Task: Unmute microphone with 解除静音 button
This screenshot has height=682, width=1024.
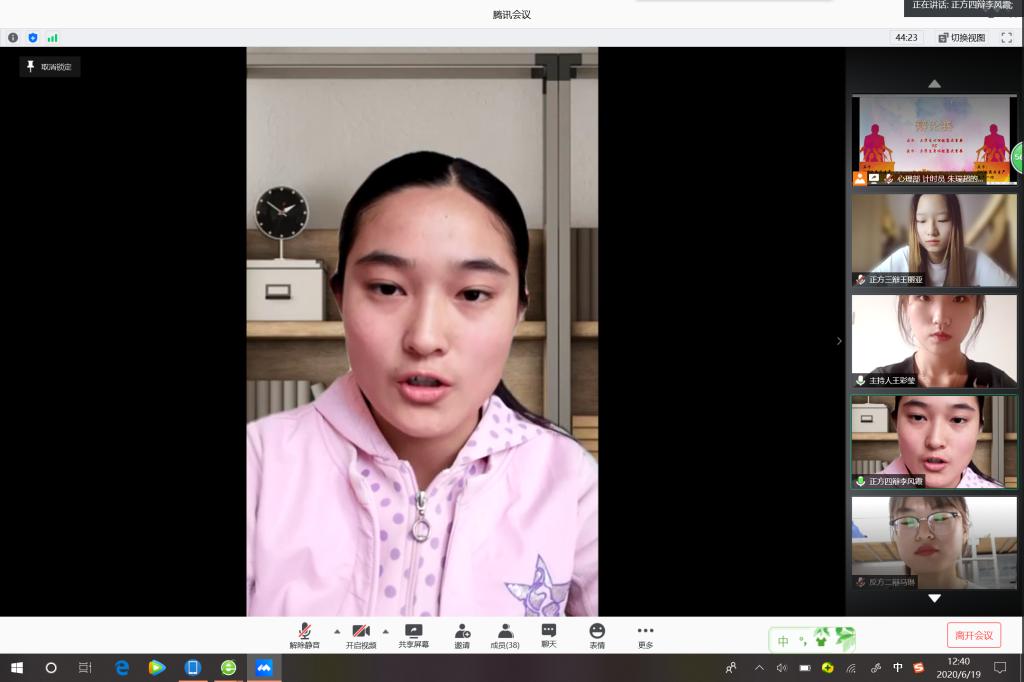Action: click(x=304, y=635)
